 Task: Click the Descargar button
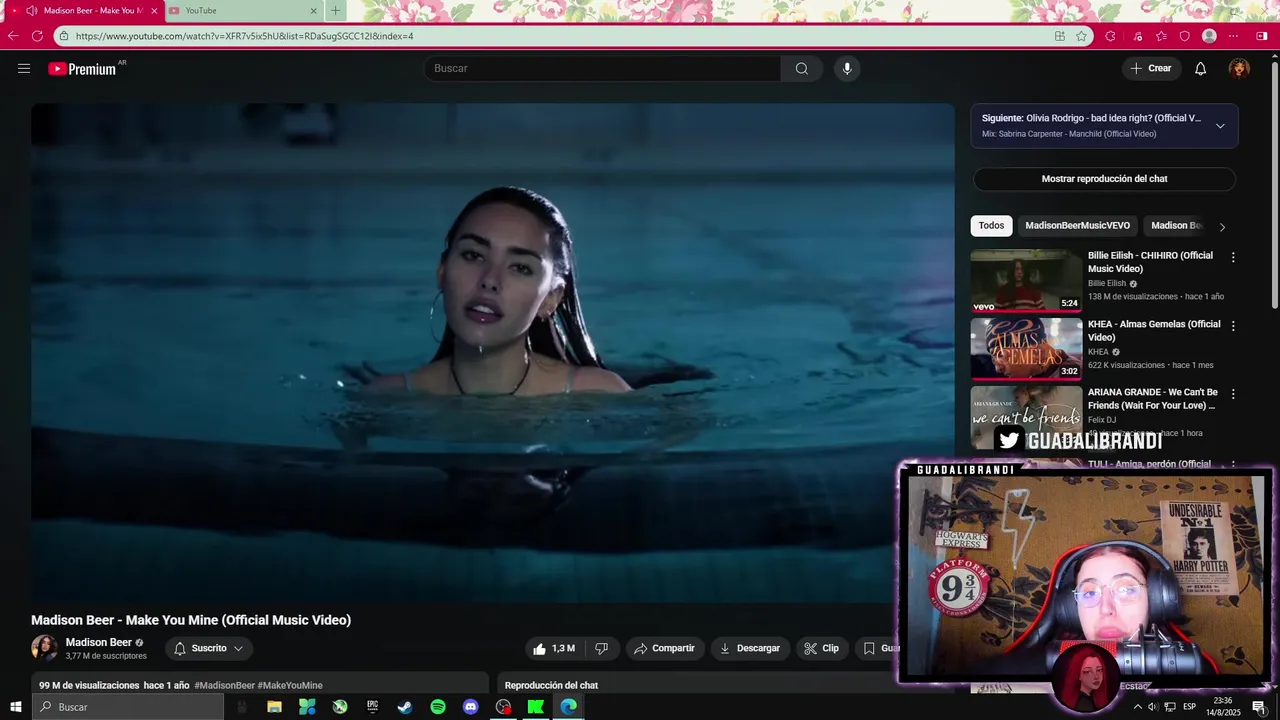point(750,648)
